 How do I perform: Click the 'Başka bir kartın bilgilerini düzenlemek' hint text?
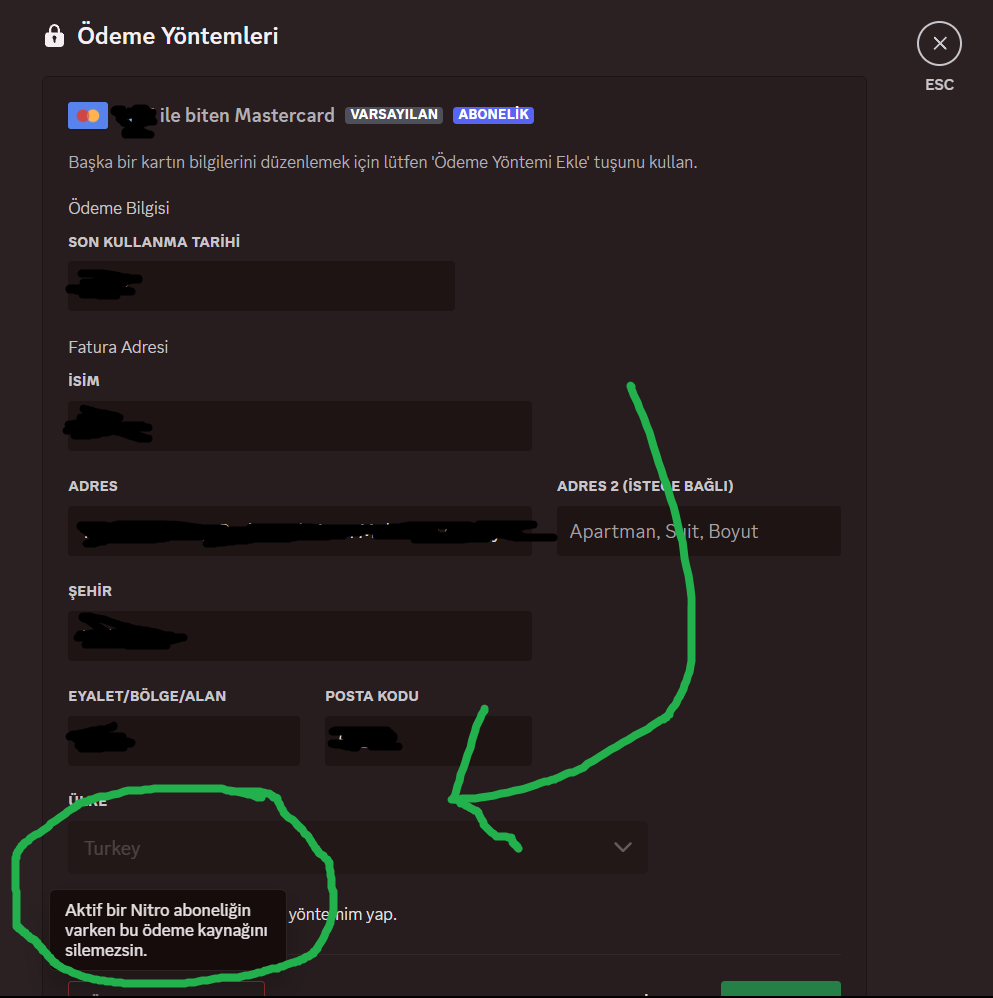pyautogui.click(x=383, y=162)
